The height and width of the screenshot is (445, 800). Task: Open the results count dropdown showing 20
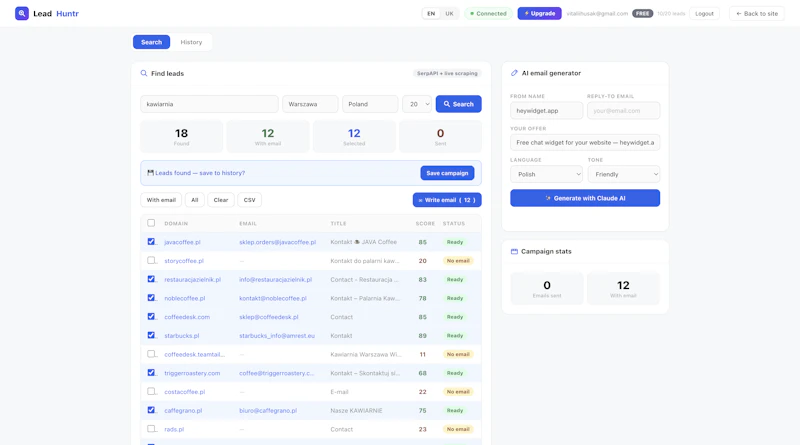[x=417, y=104]
